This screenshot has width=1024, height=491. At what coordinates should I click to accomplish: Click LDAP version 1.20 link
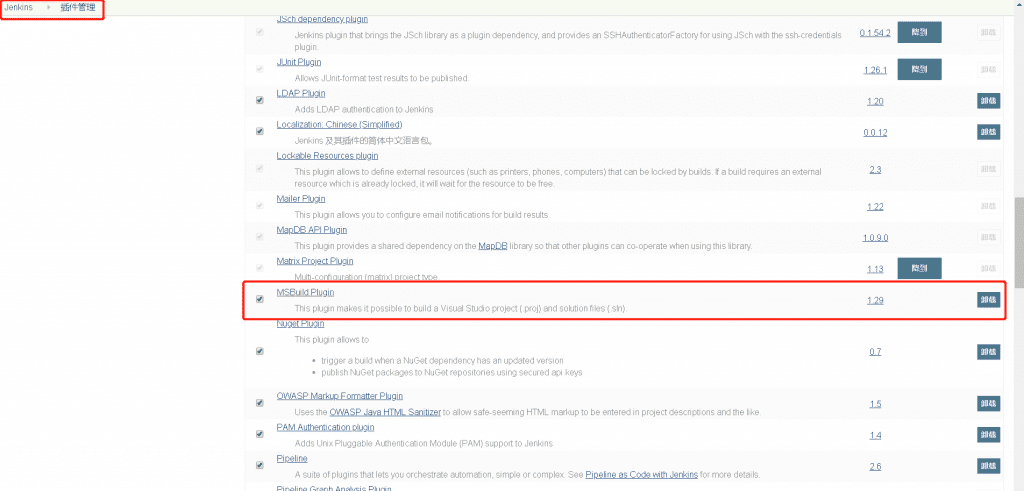pos(875,101)
